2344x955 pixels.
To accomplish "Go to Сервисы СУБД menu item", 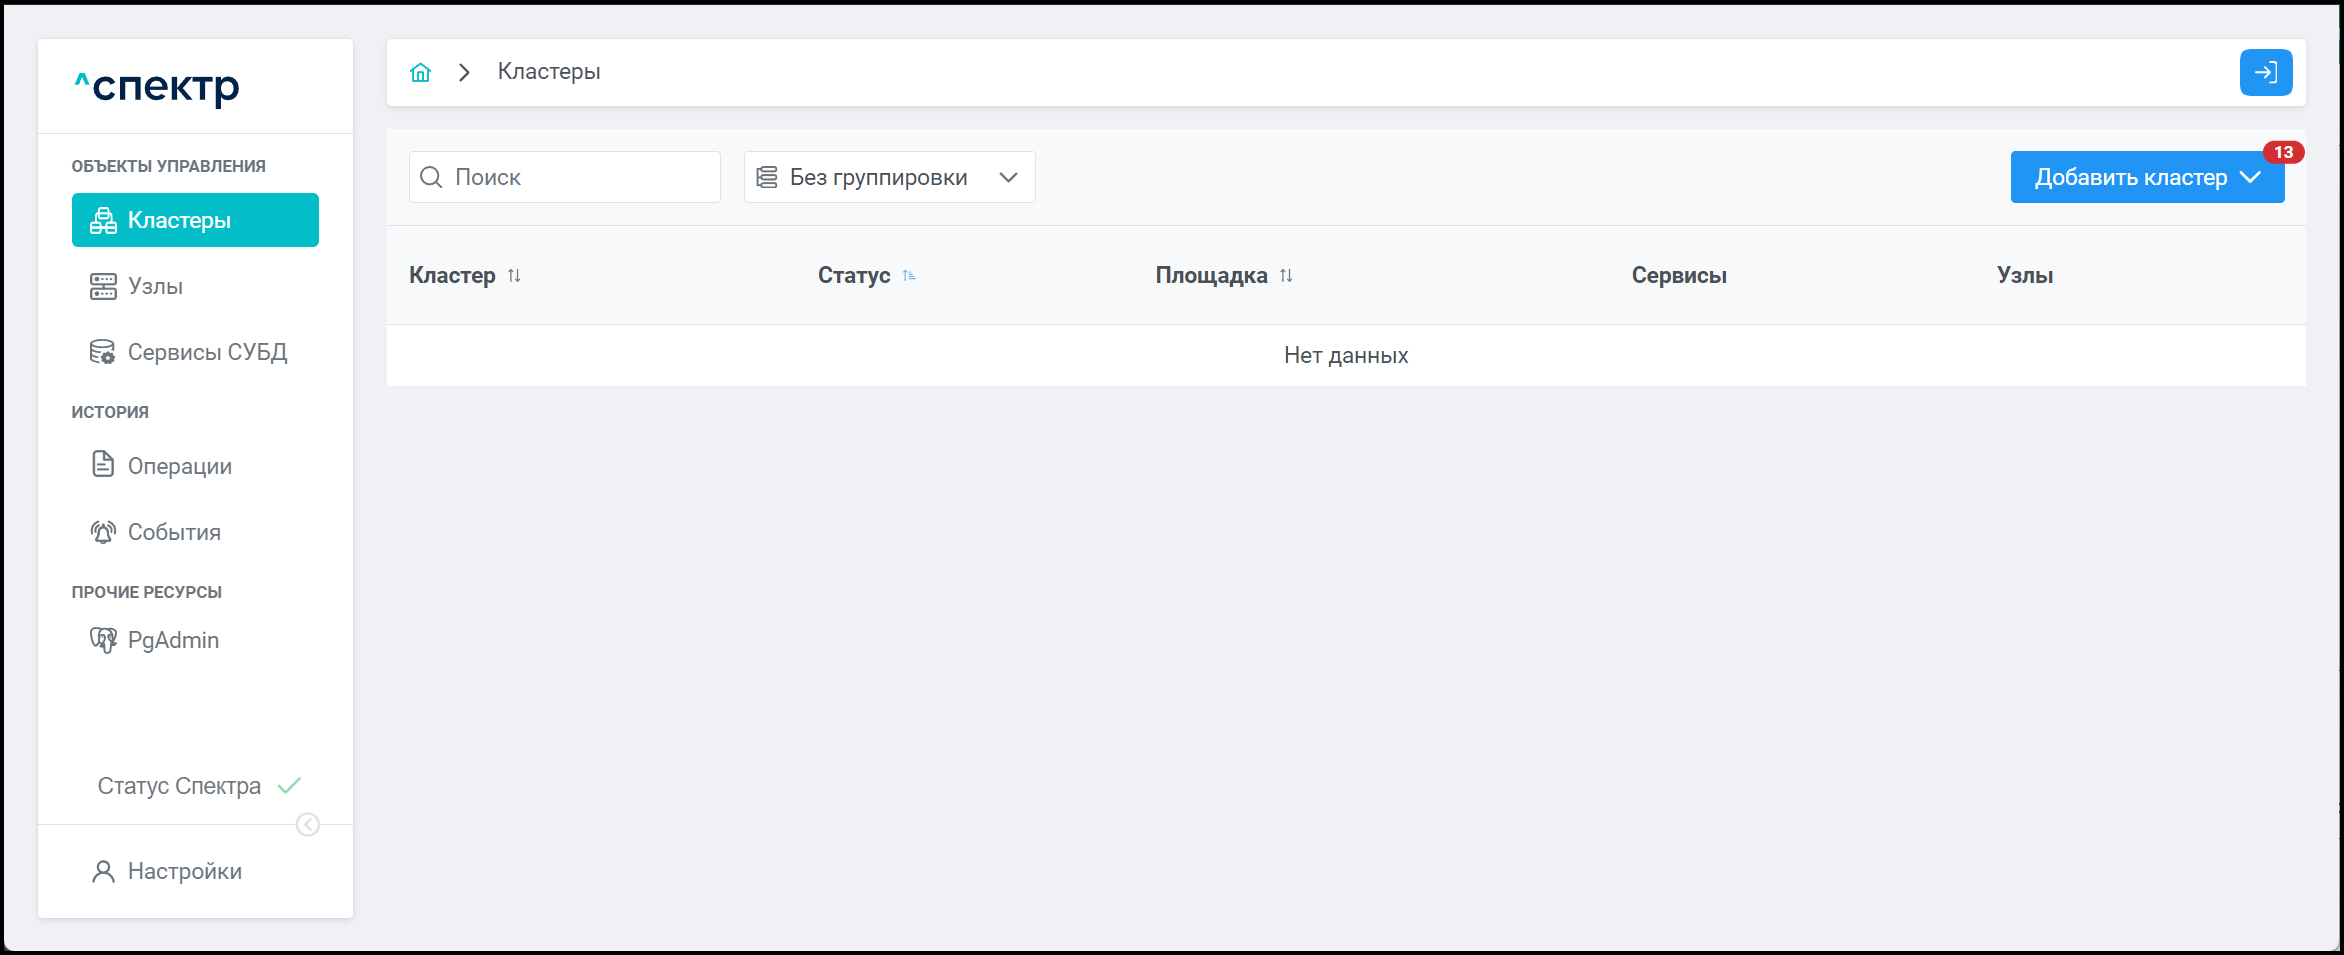I will (x=207, y=352).
